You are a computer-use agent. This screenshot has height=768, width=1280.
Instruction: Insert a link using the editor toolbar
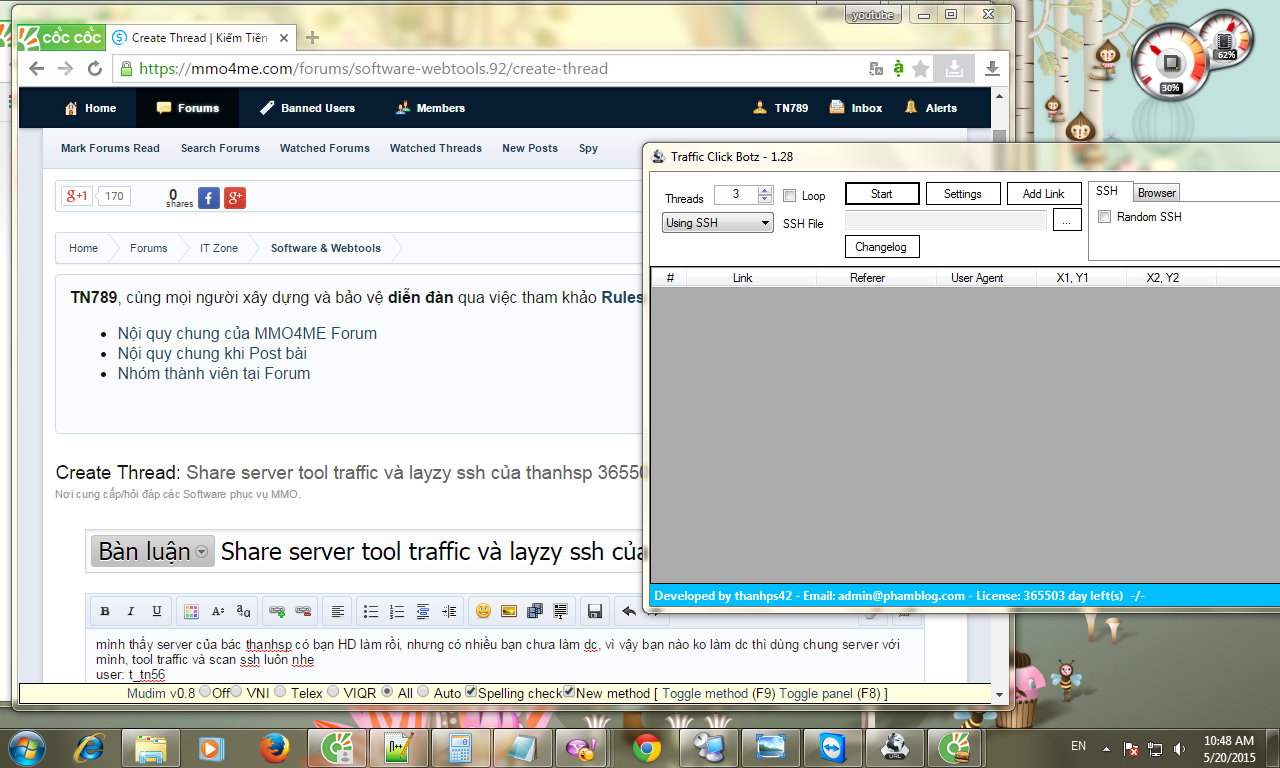pyautogui.click(x=277, y=611)
